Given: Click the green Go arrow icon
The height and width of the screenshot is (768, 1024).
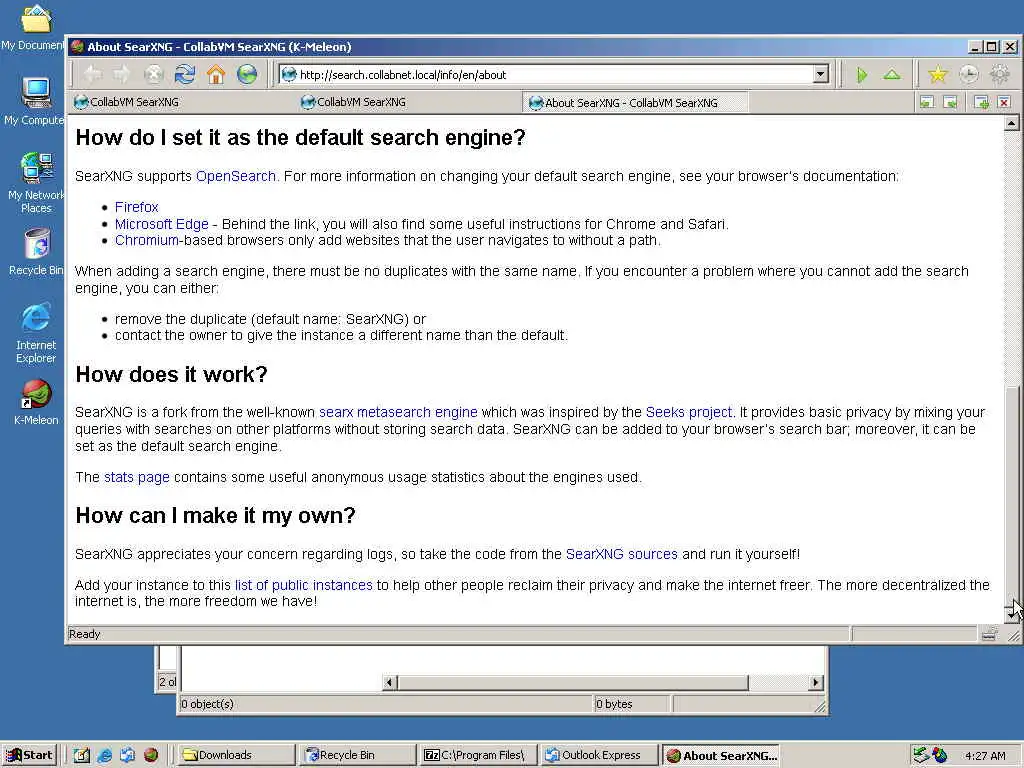Looking at the screenshot, I should 862,75.
